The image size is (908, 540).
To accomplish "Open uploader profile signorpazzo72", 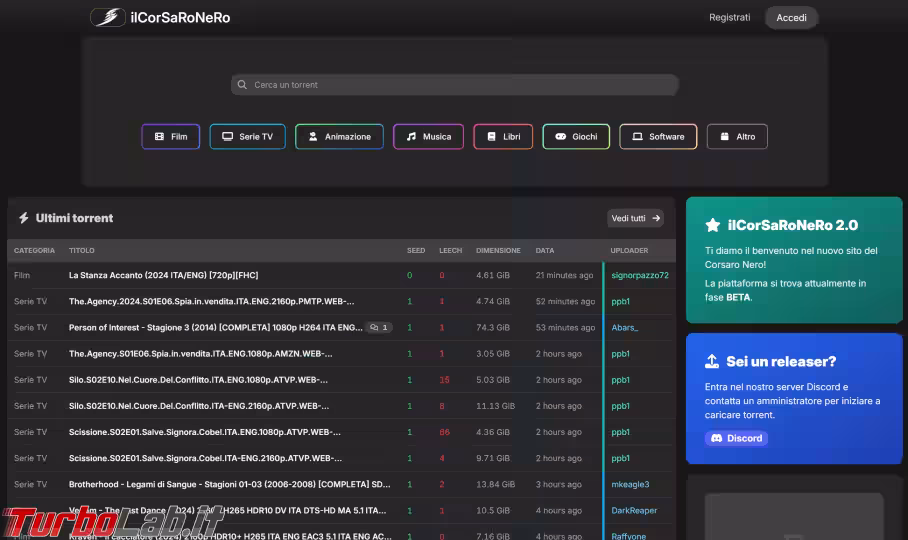I will (x=640, y=275).
